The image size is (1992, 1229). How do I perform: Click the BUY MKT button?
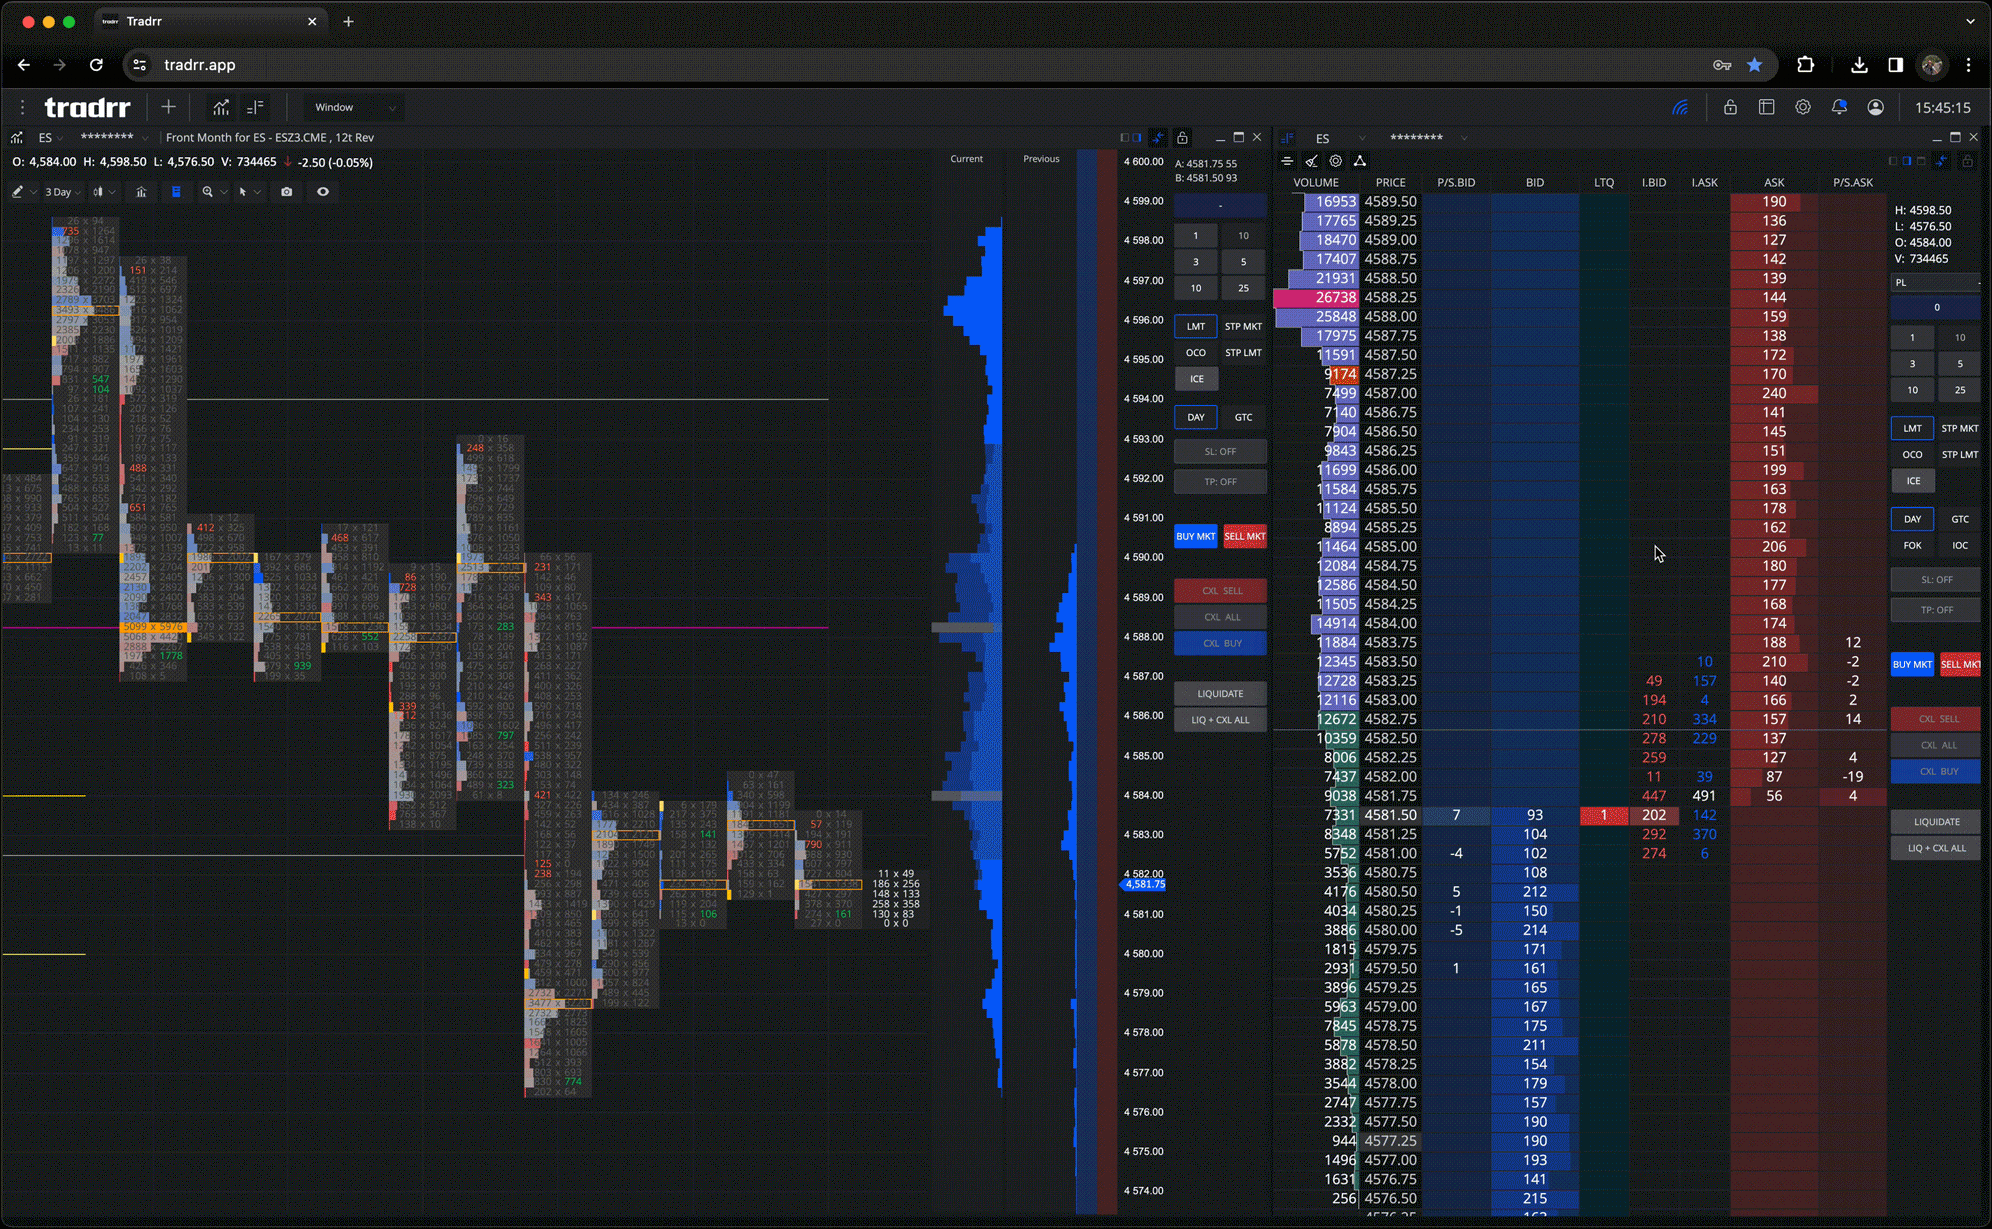1195,536
